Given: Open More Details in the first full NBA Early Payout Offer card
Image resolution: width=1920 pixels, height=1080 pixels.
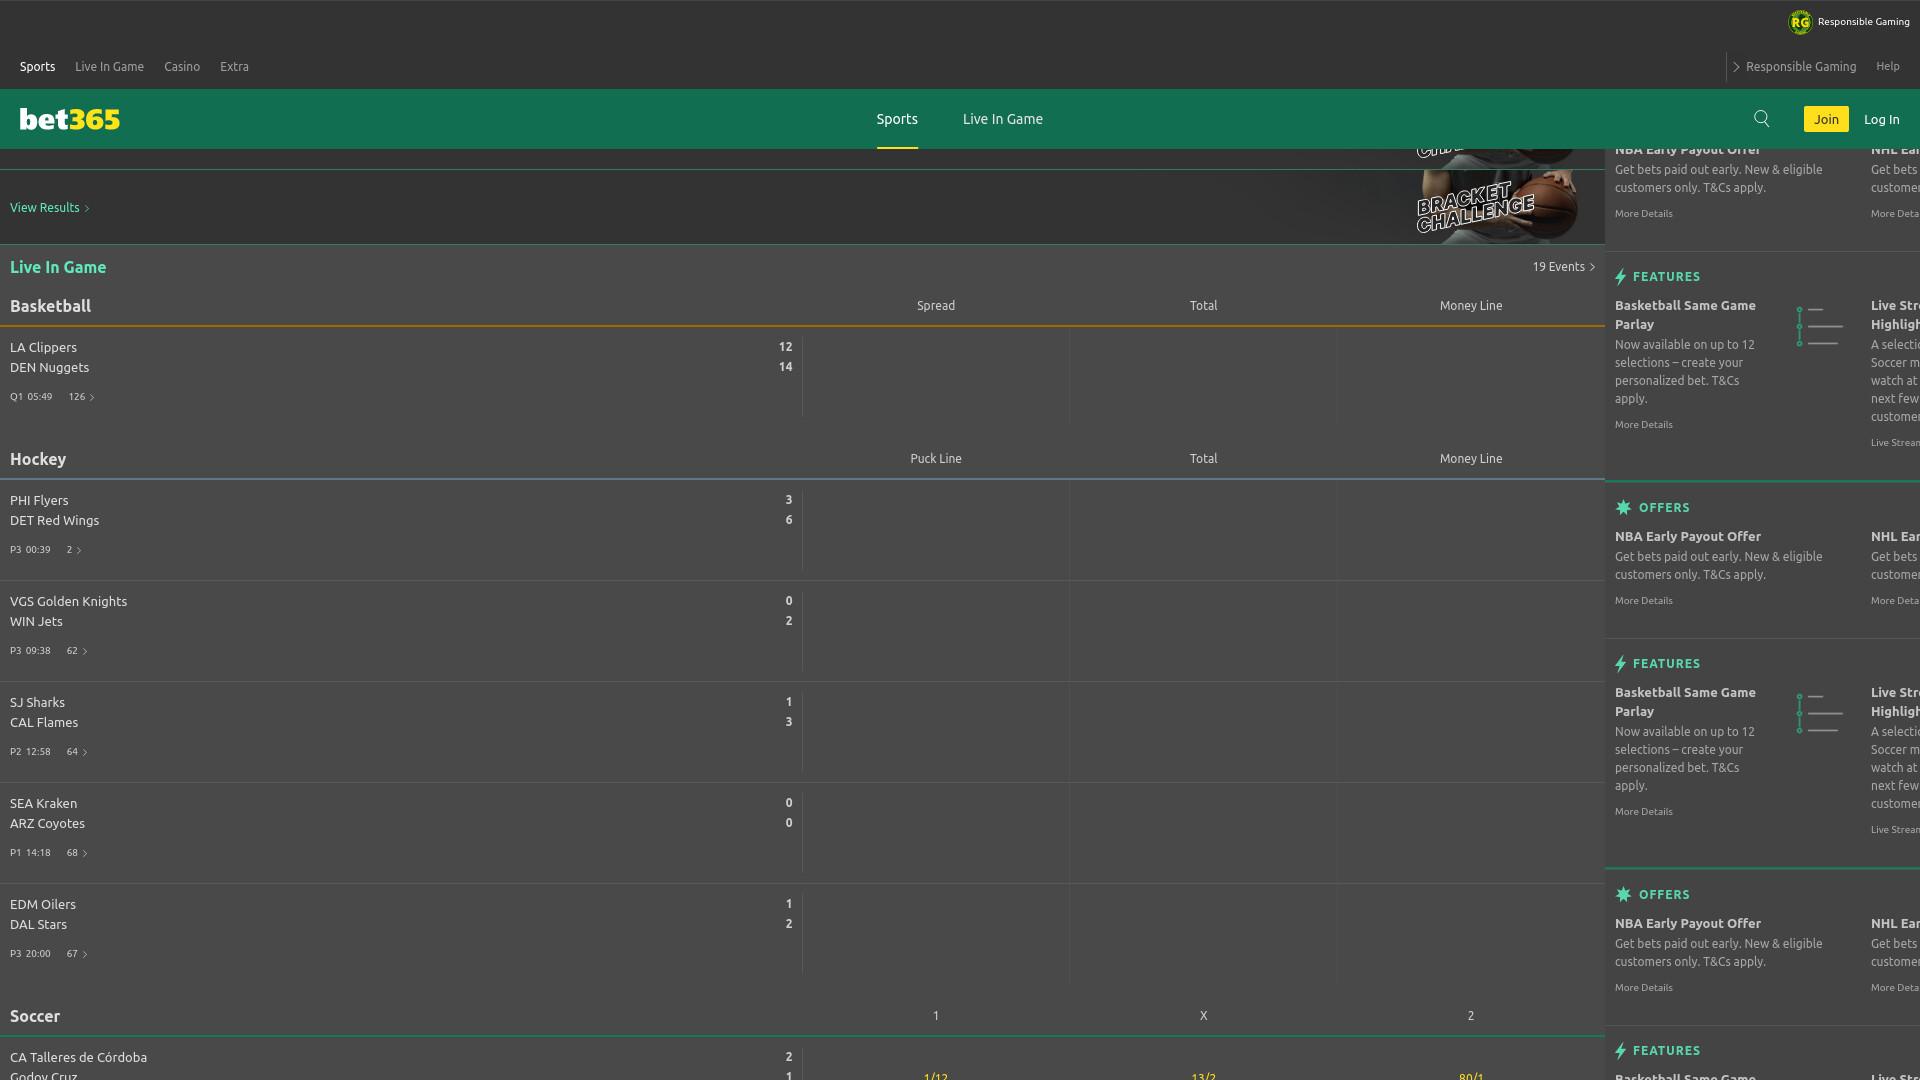Looking at the screenshot, I should pos(1643,601).
